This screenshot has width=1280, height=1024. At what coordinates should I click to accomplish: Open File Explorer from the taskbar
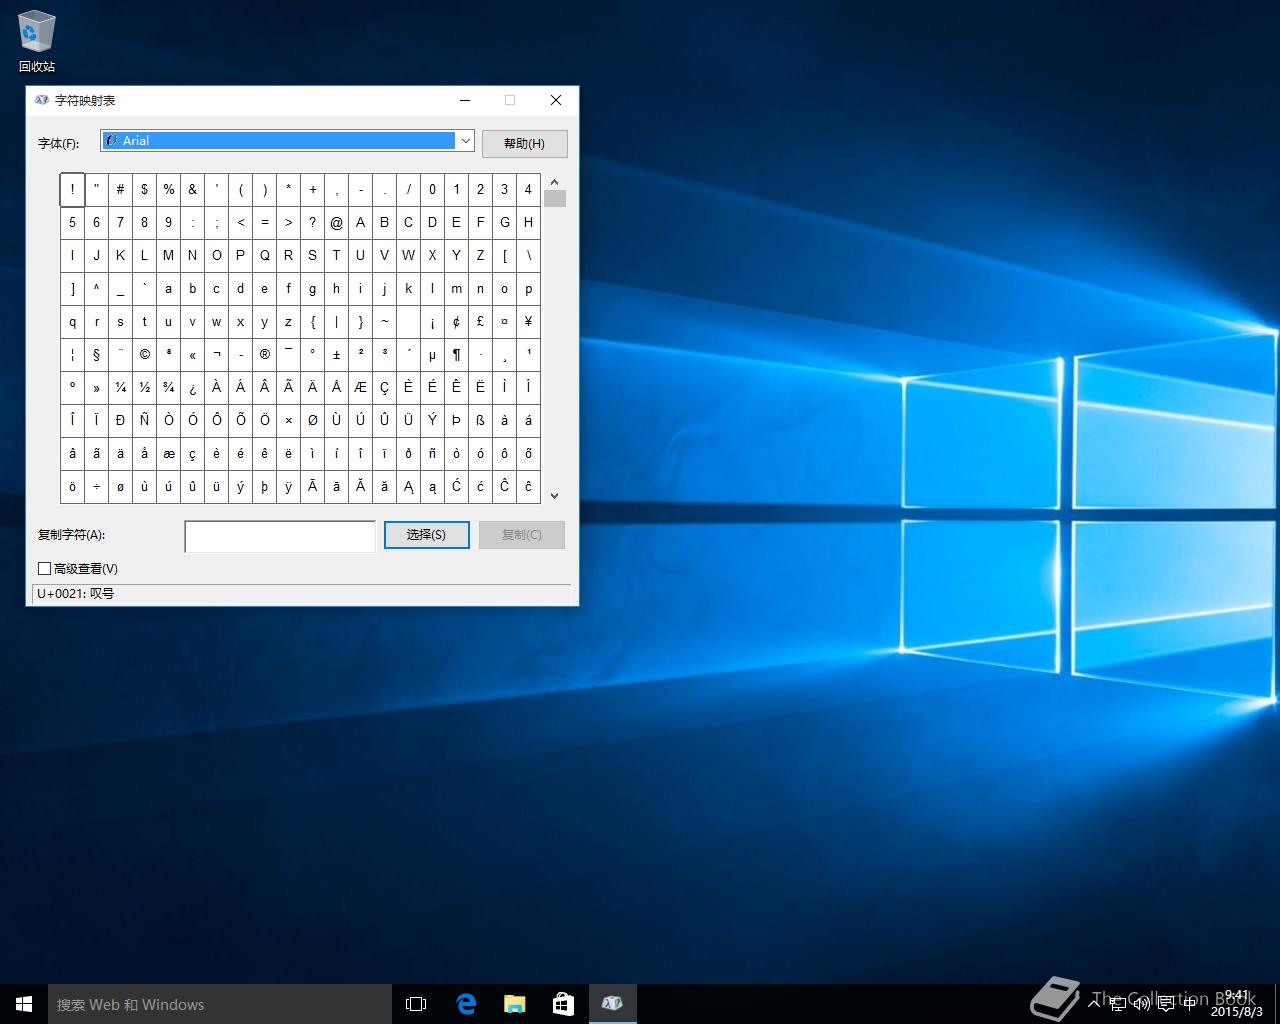click(514, 1004)
